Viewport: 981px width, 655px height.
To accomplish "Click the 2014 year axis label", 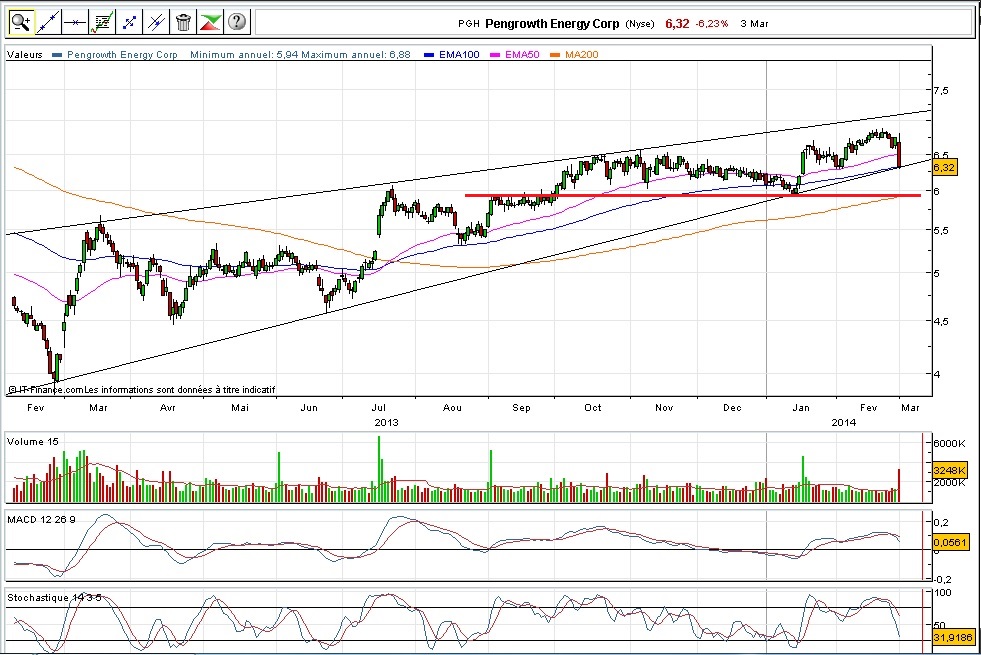I will (x=843, y=423).
